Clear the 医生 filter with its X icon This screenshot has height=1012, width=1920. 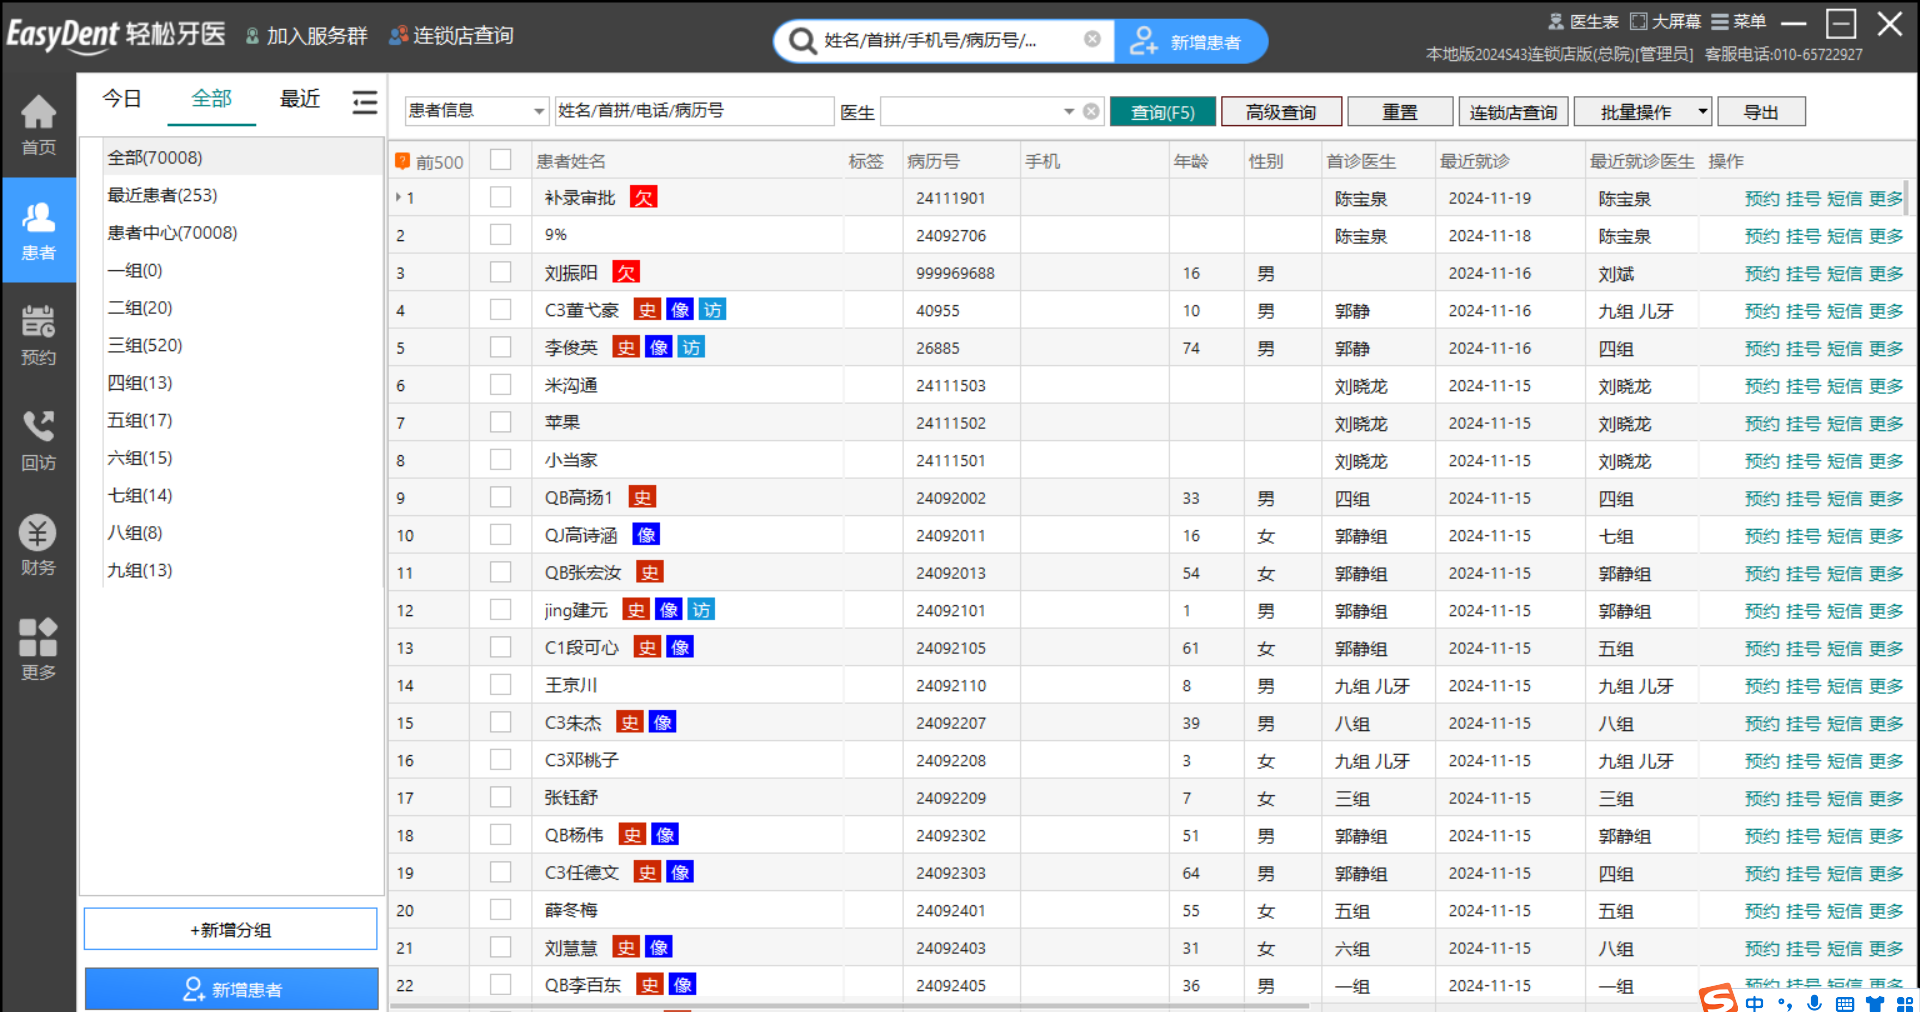click(x=1092, y=111)
